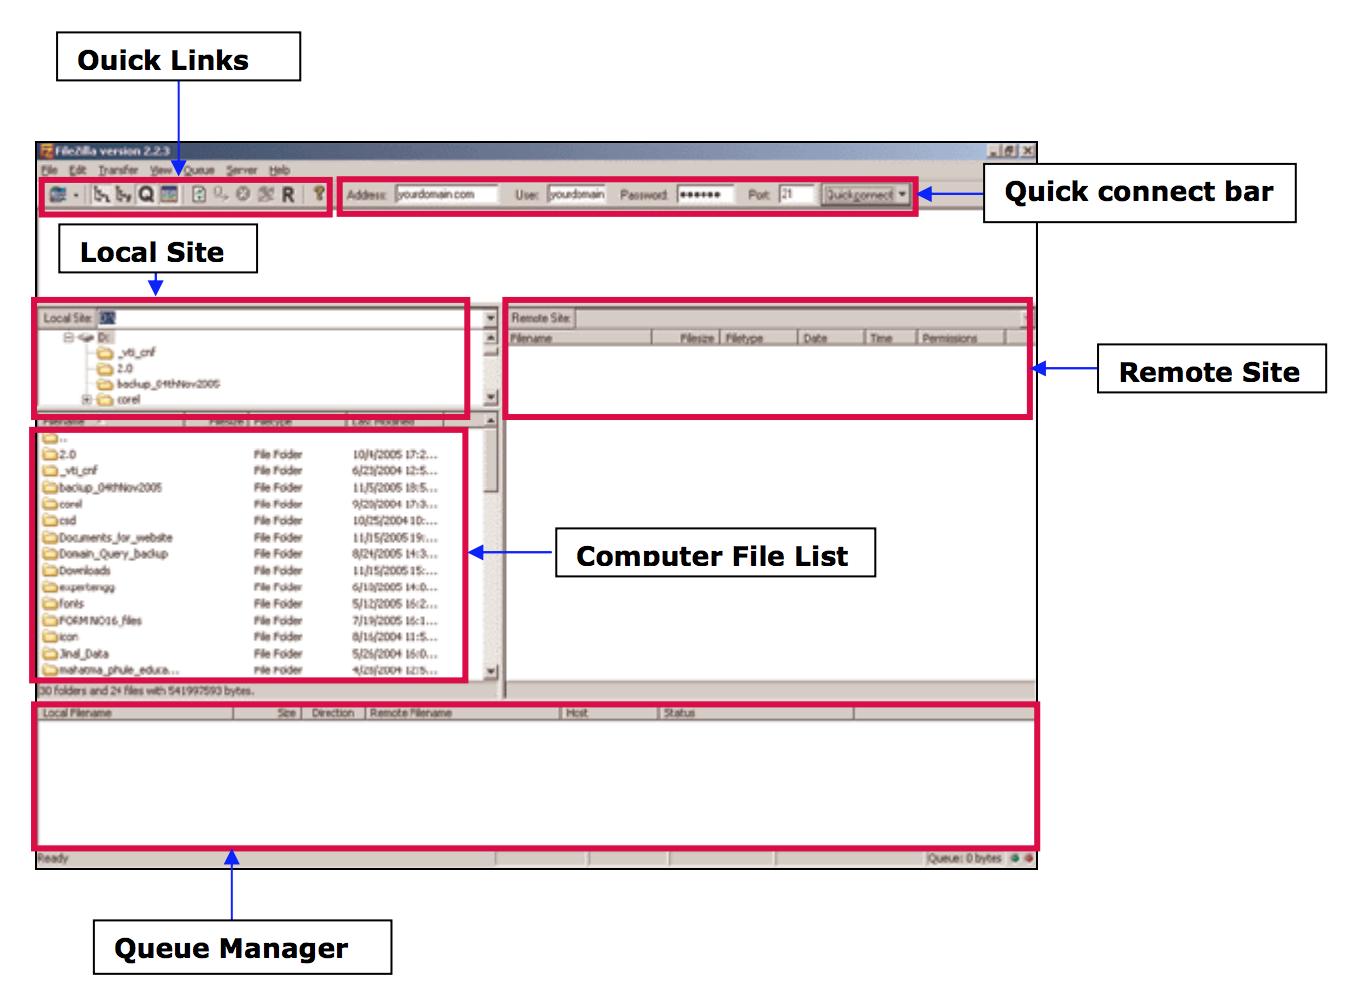Select the 2.0 folder in the tree
1348x996 pixels.
point(115,369)
